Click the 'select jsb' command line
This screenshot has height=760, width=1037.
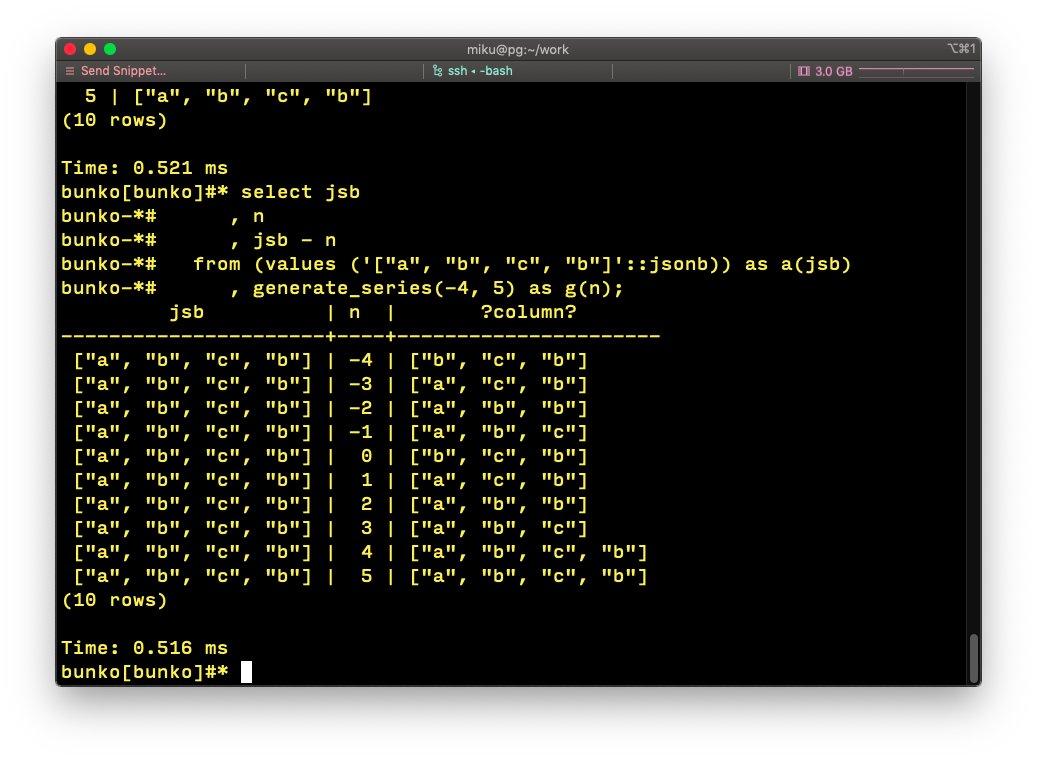point(300,192)
